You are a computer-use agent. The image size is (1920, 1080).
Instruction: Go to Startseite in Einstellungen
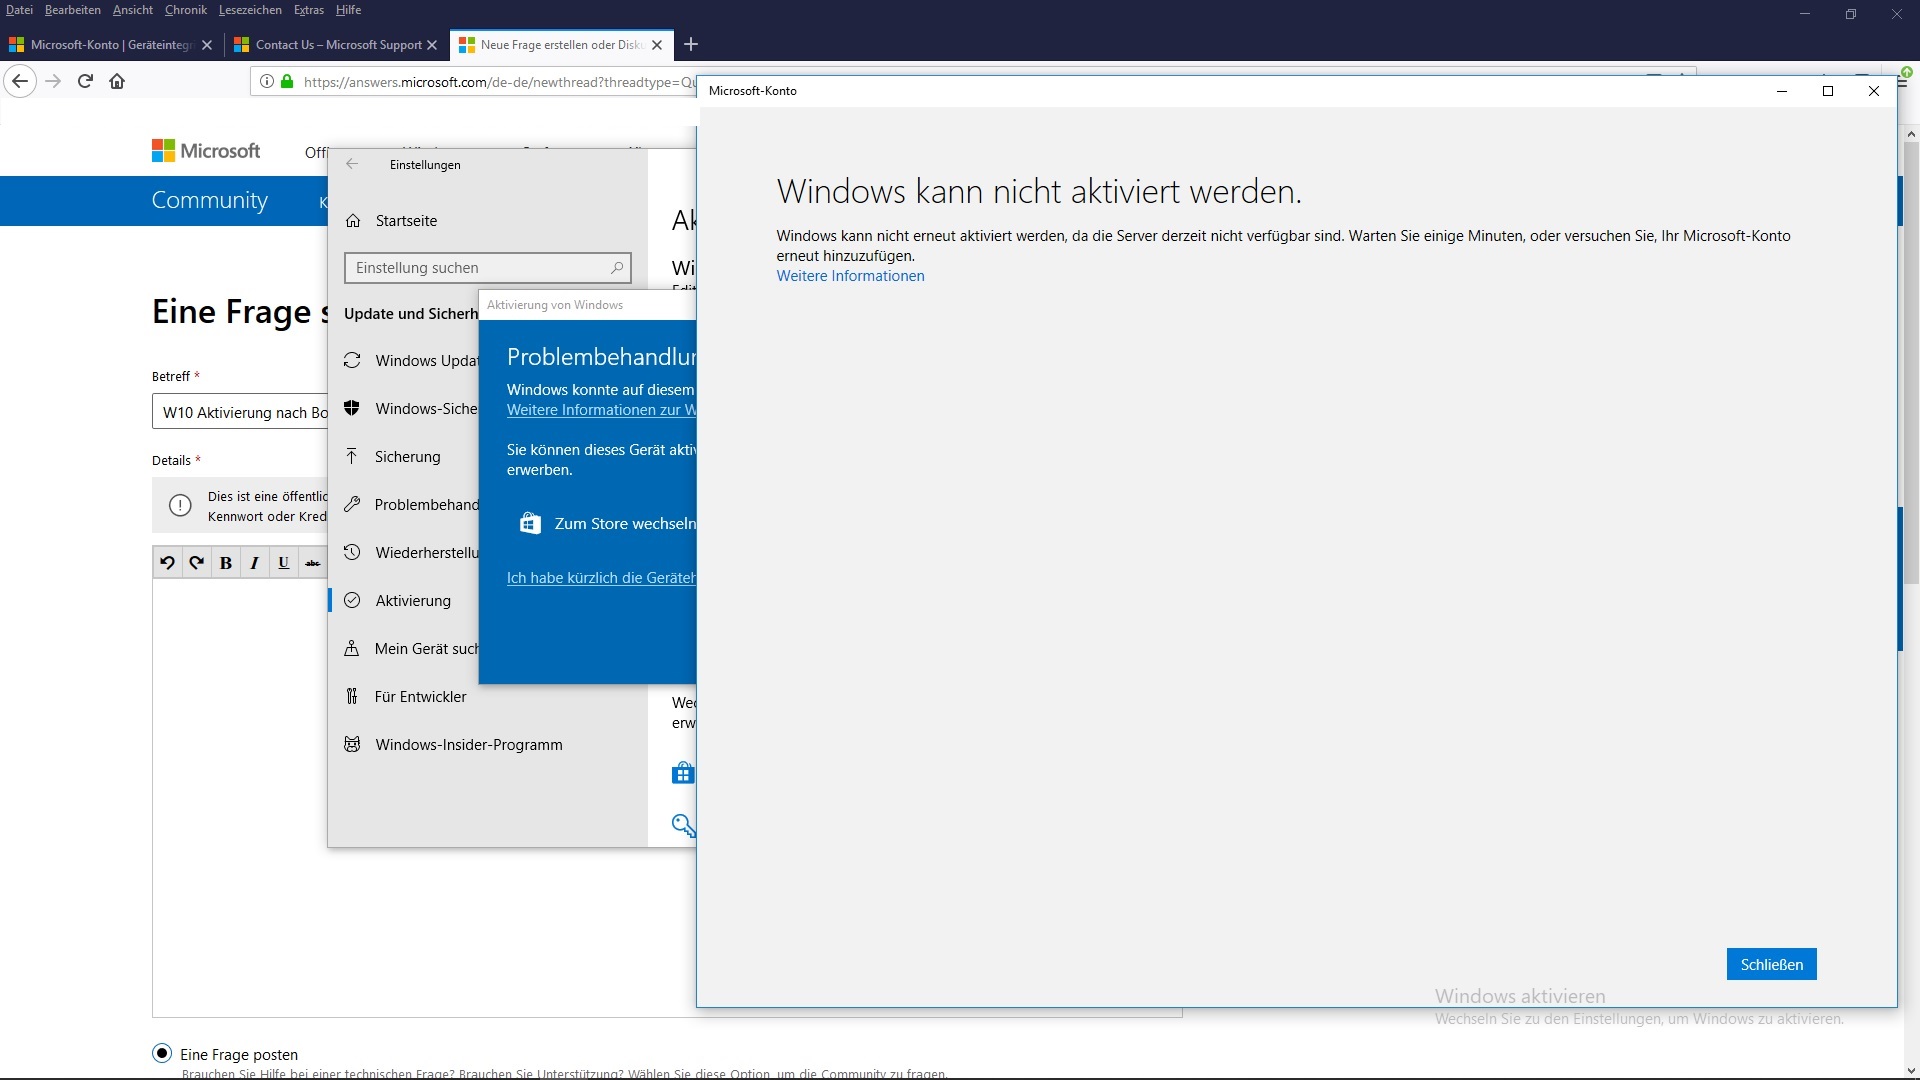[x=406, y=221]
